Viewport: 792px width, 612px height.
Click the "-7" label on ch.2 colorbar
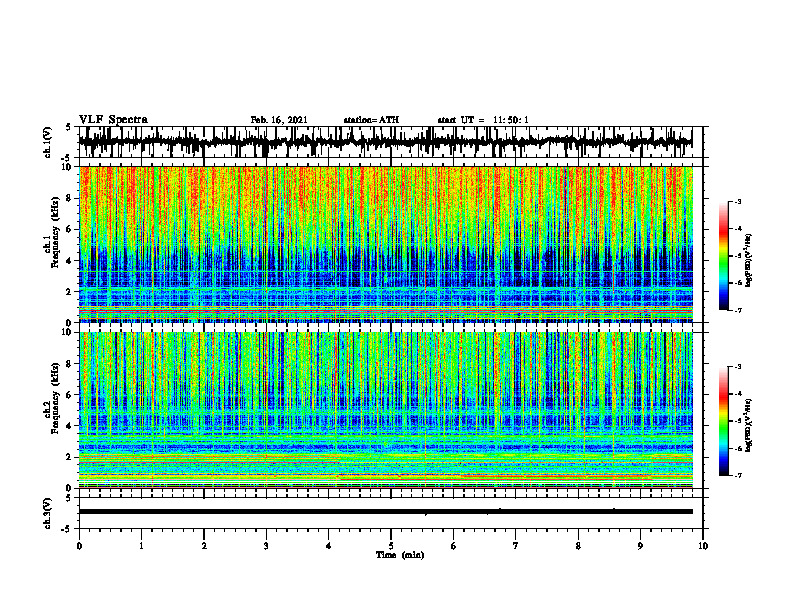click(738, 475)
